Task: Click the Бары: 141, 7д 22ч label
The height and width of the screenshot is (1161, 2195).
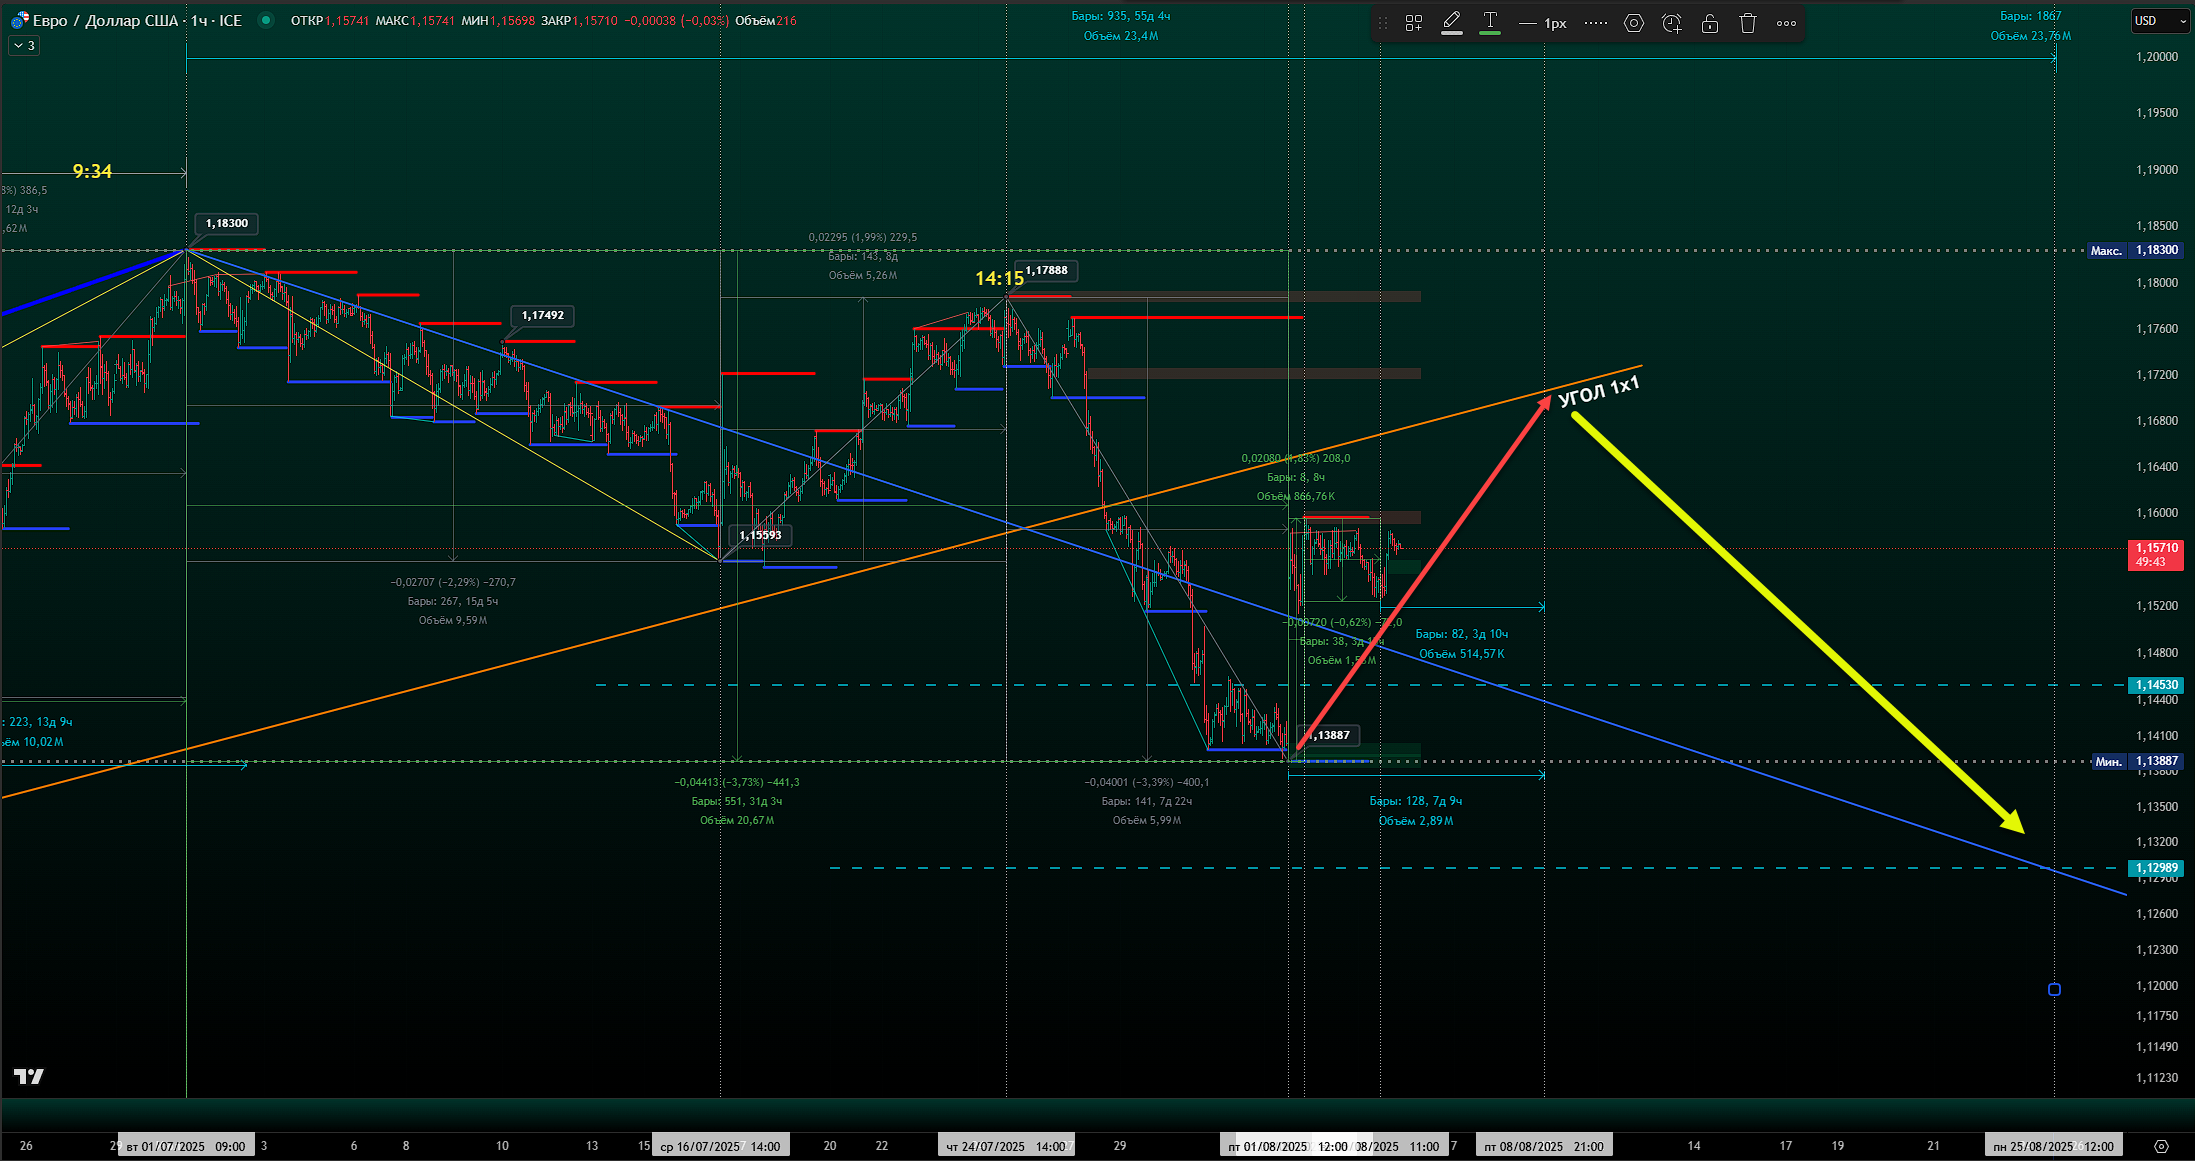Action: click(x=1147, y=801)
